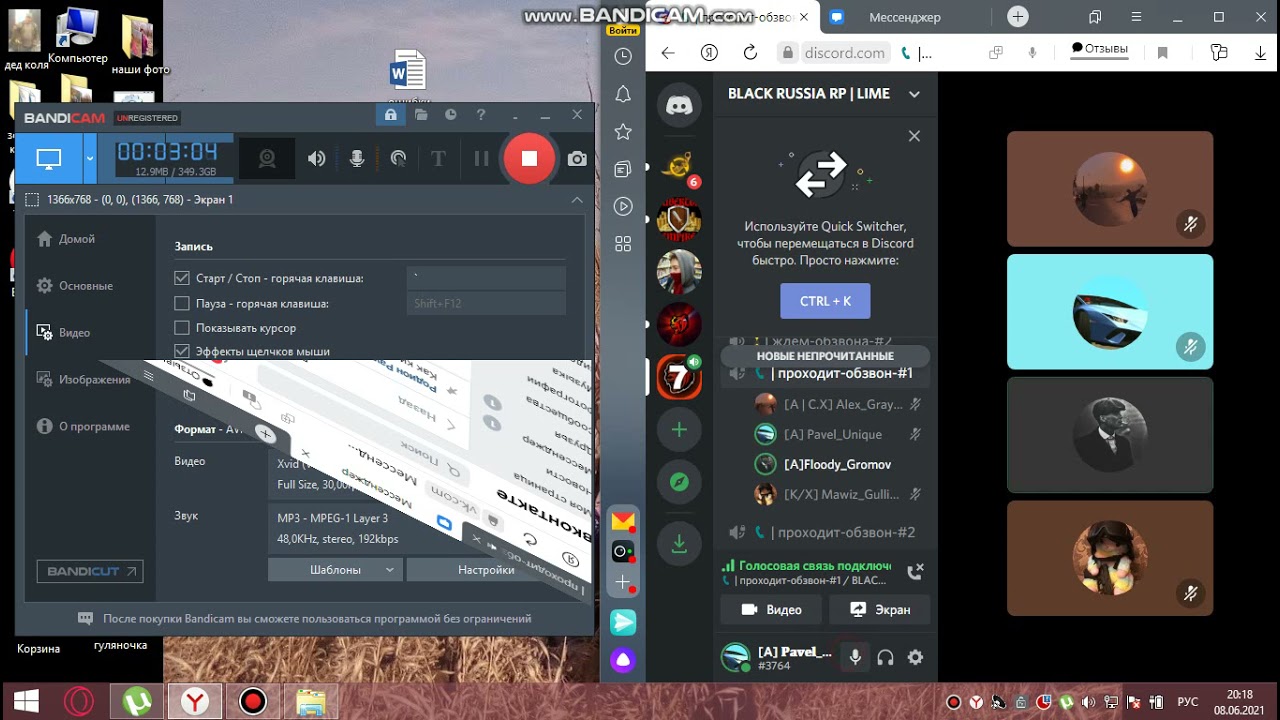1280x720 pixels.
Task: Open BLACK RUSSIA RP server menu chevron
Action: coord(914,94)
